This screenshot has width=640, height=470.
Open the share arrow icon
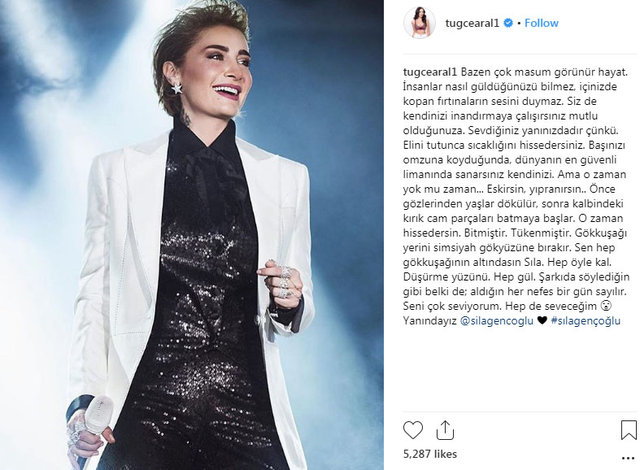tap(445, 430)
